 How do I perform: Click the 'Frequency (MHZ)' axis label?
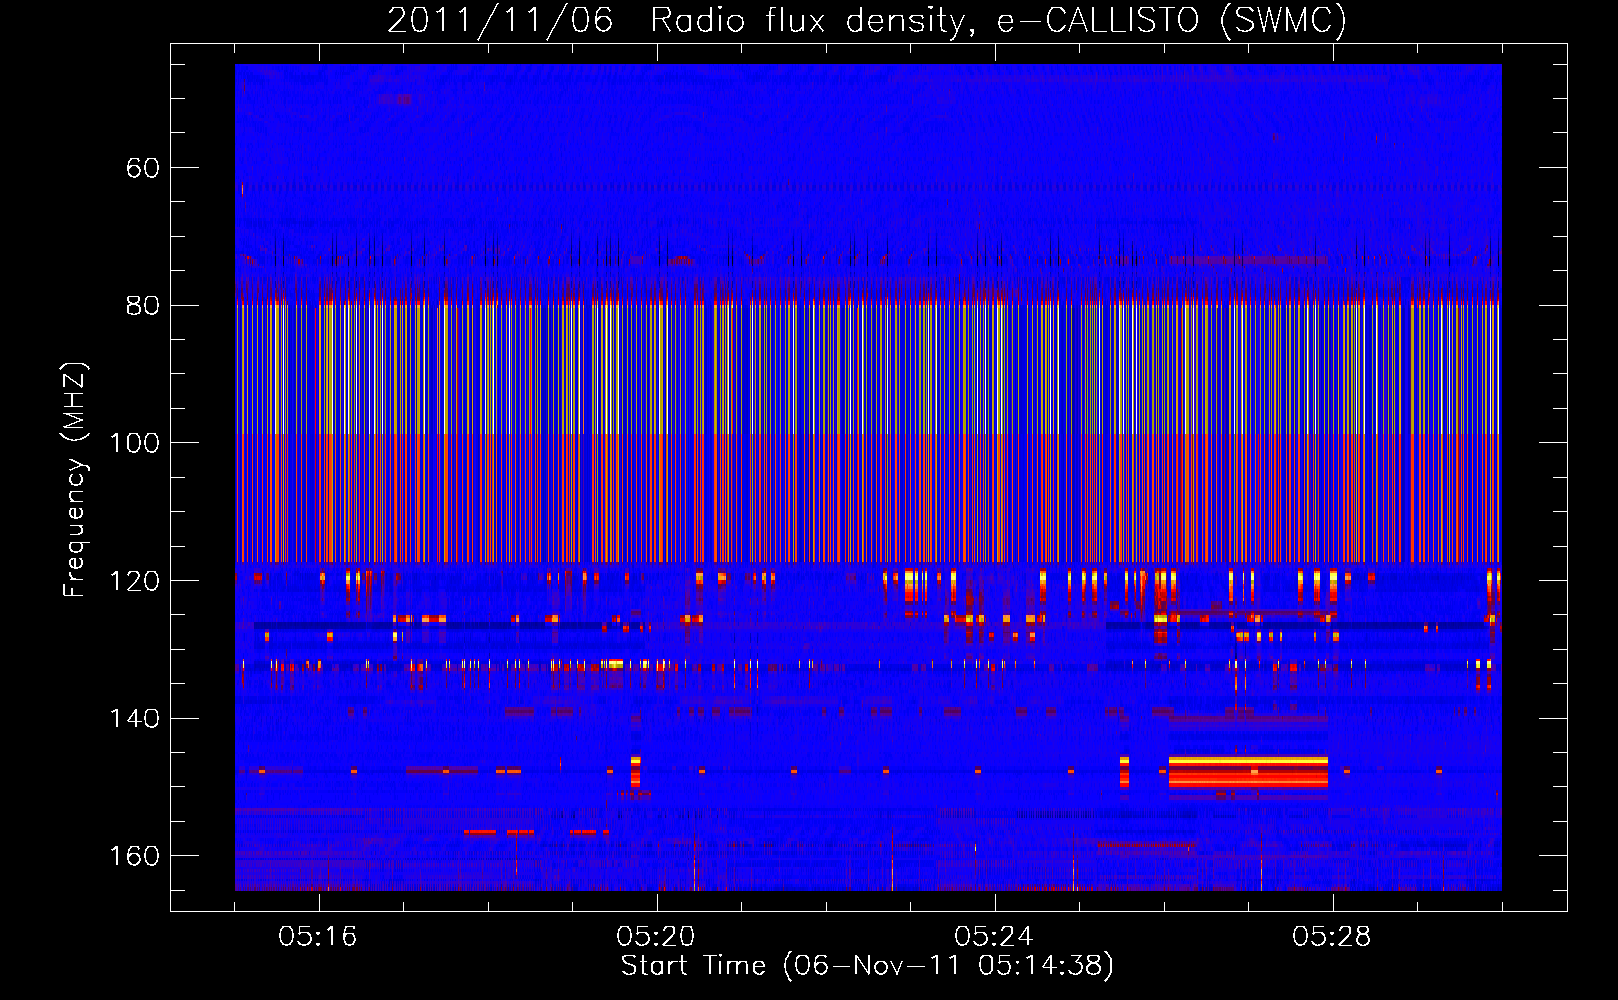[75, 480]
